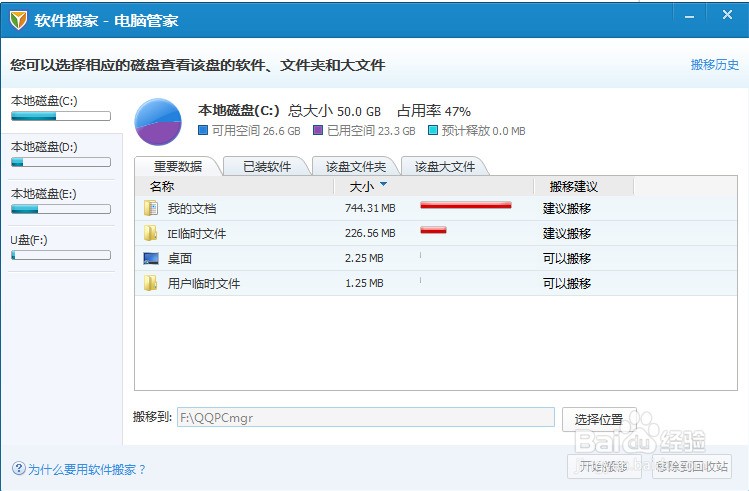Click the IE临时文件 folder icon
This screenshot has width=749, height=491.
[x=150, y=233]
